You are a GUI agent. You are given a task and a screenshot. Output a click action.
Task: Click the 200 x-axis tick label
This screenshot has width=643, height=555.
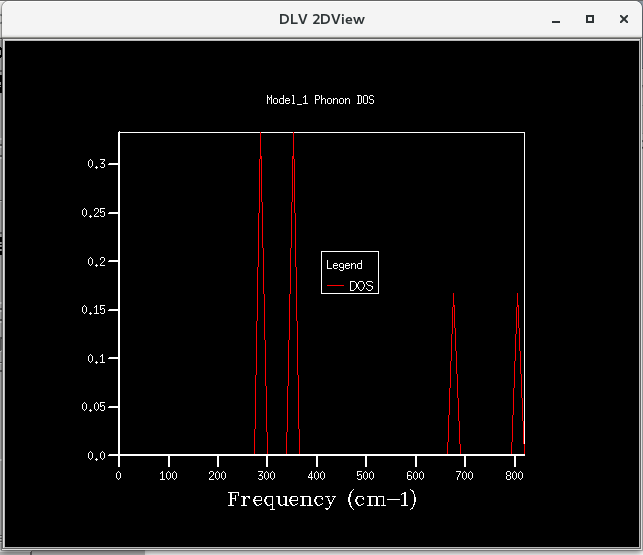(x=217, y=476)
